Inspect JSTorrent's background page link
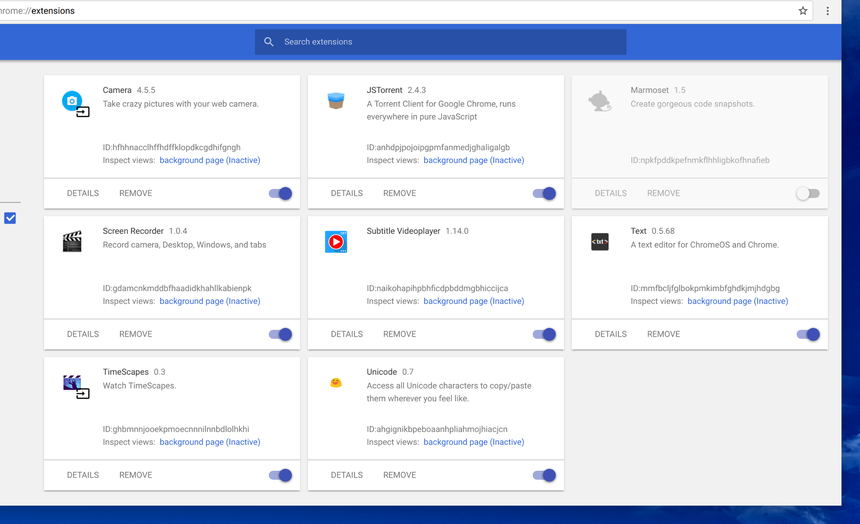Screen dimensions: 860x524 (473, 160)
